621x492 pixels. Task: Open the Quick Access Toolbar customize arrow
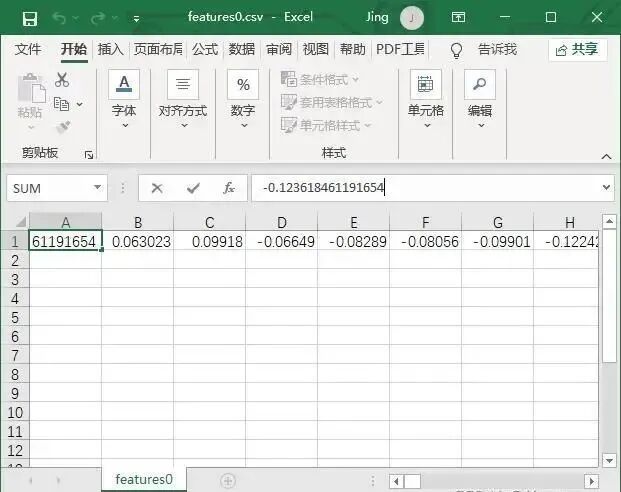(136, 19)
